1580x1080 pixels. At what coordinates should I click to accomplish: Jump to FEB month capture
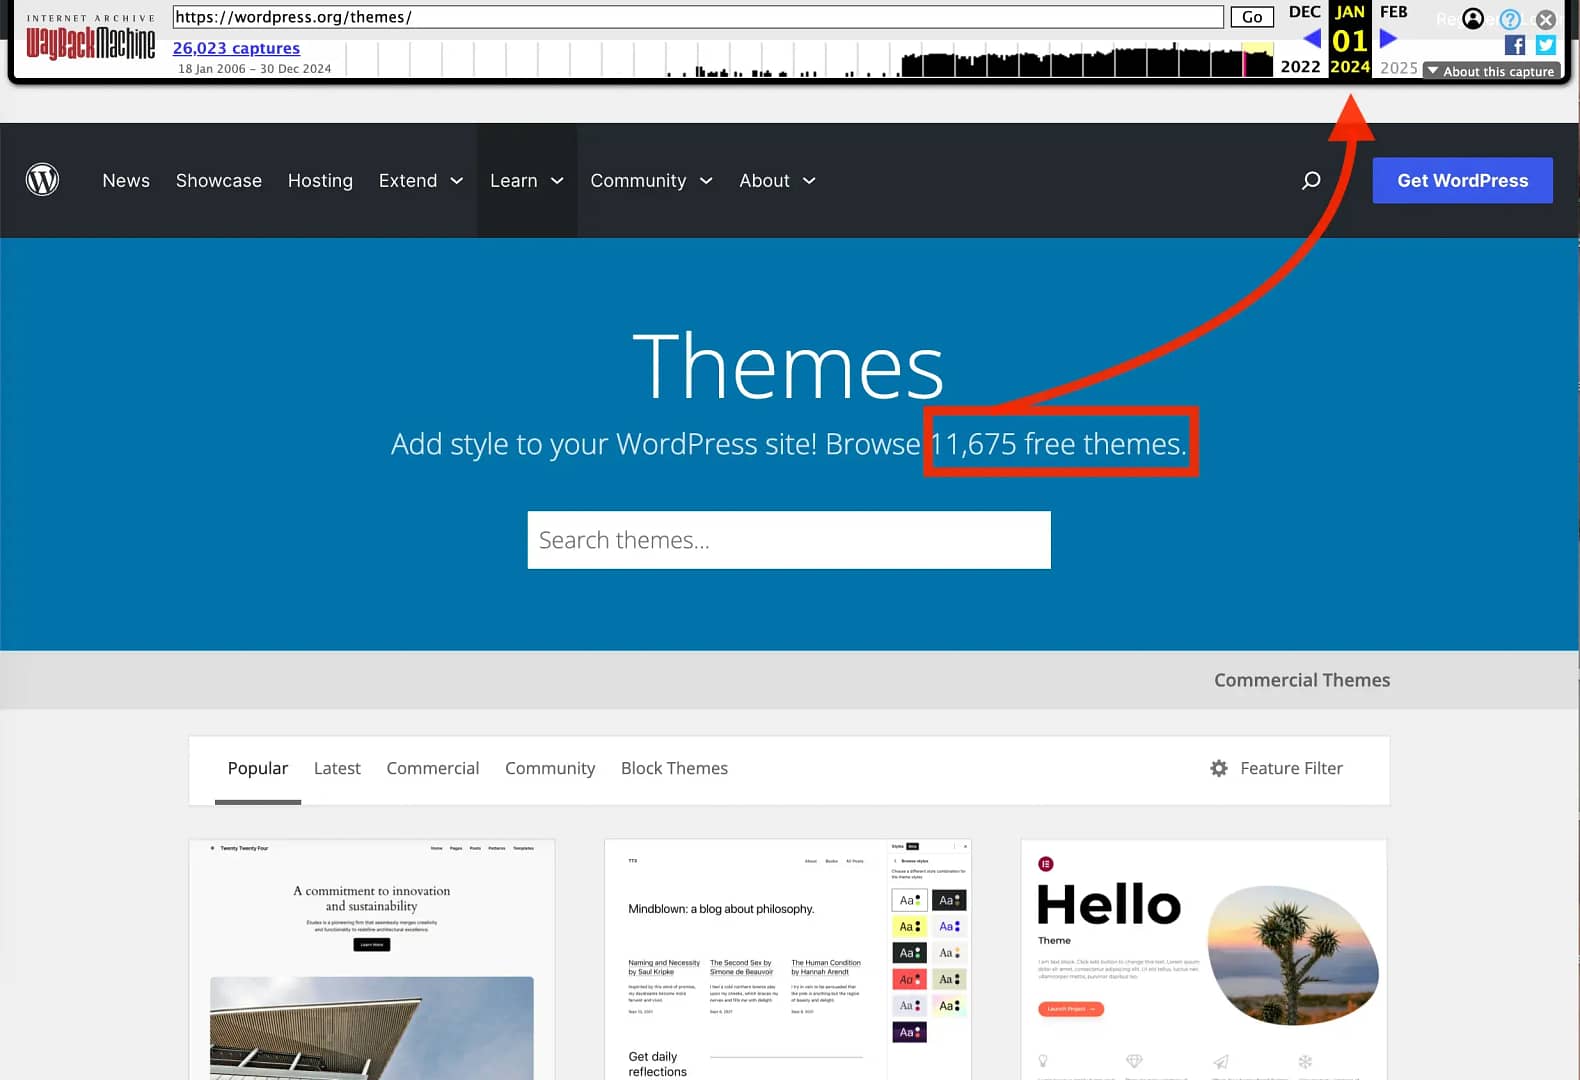(1393, 12)
